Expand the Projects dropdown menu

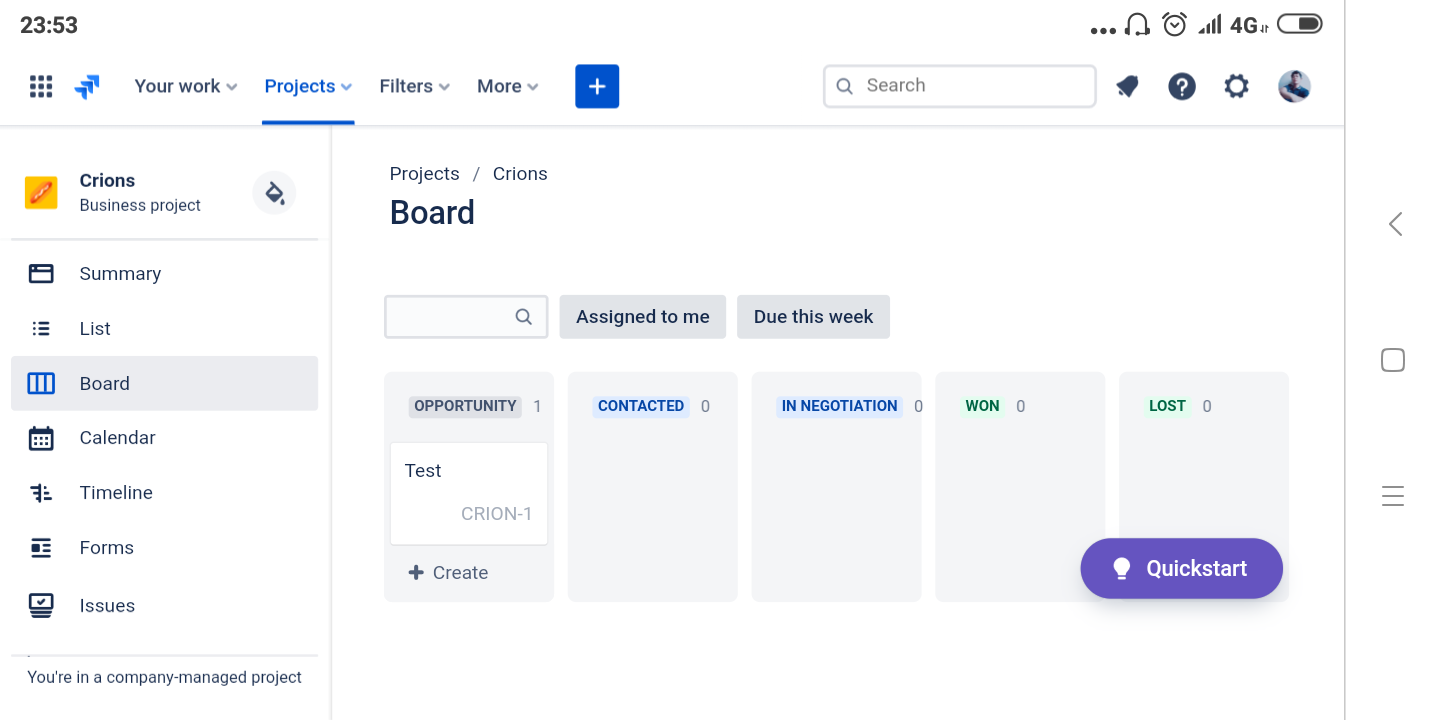308,86
